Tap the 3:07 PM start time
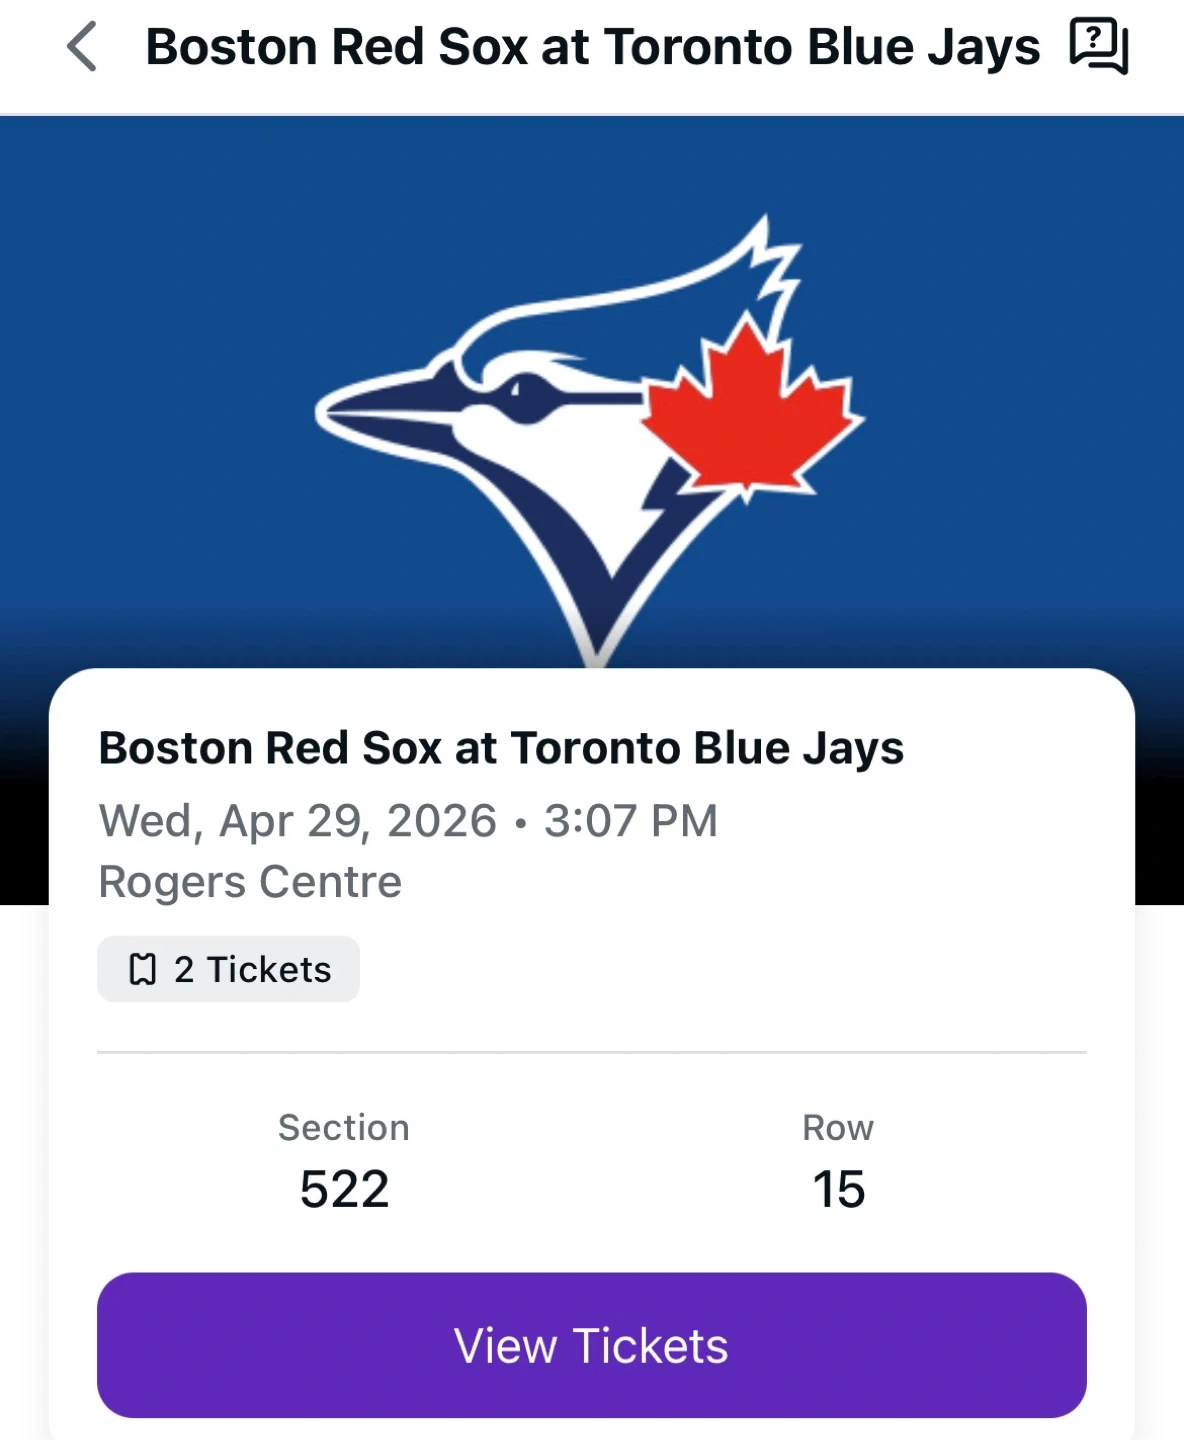 pyautogui.click(x=631, y=821)
